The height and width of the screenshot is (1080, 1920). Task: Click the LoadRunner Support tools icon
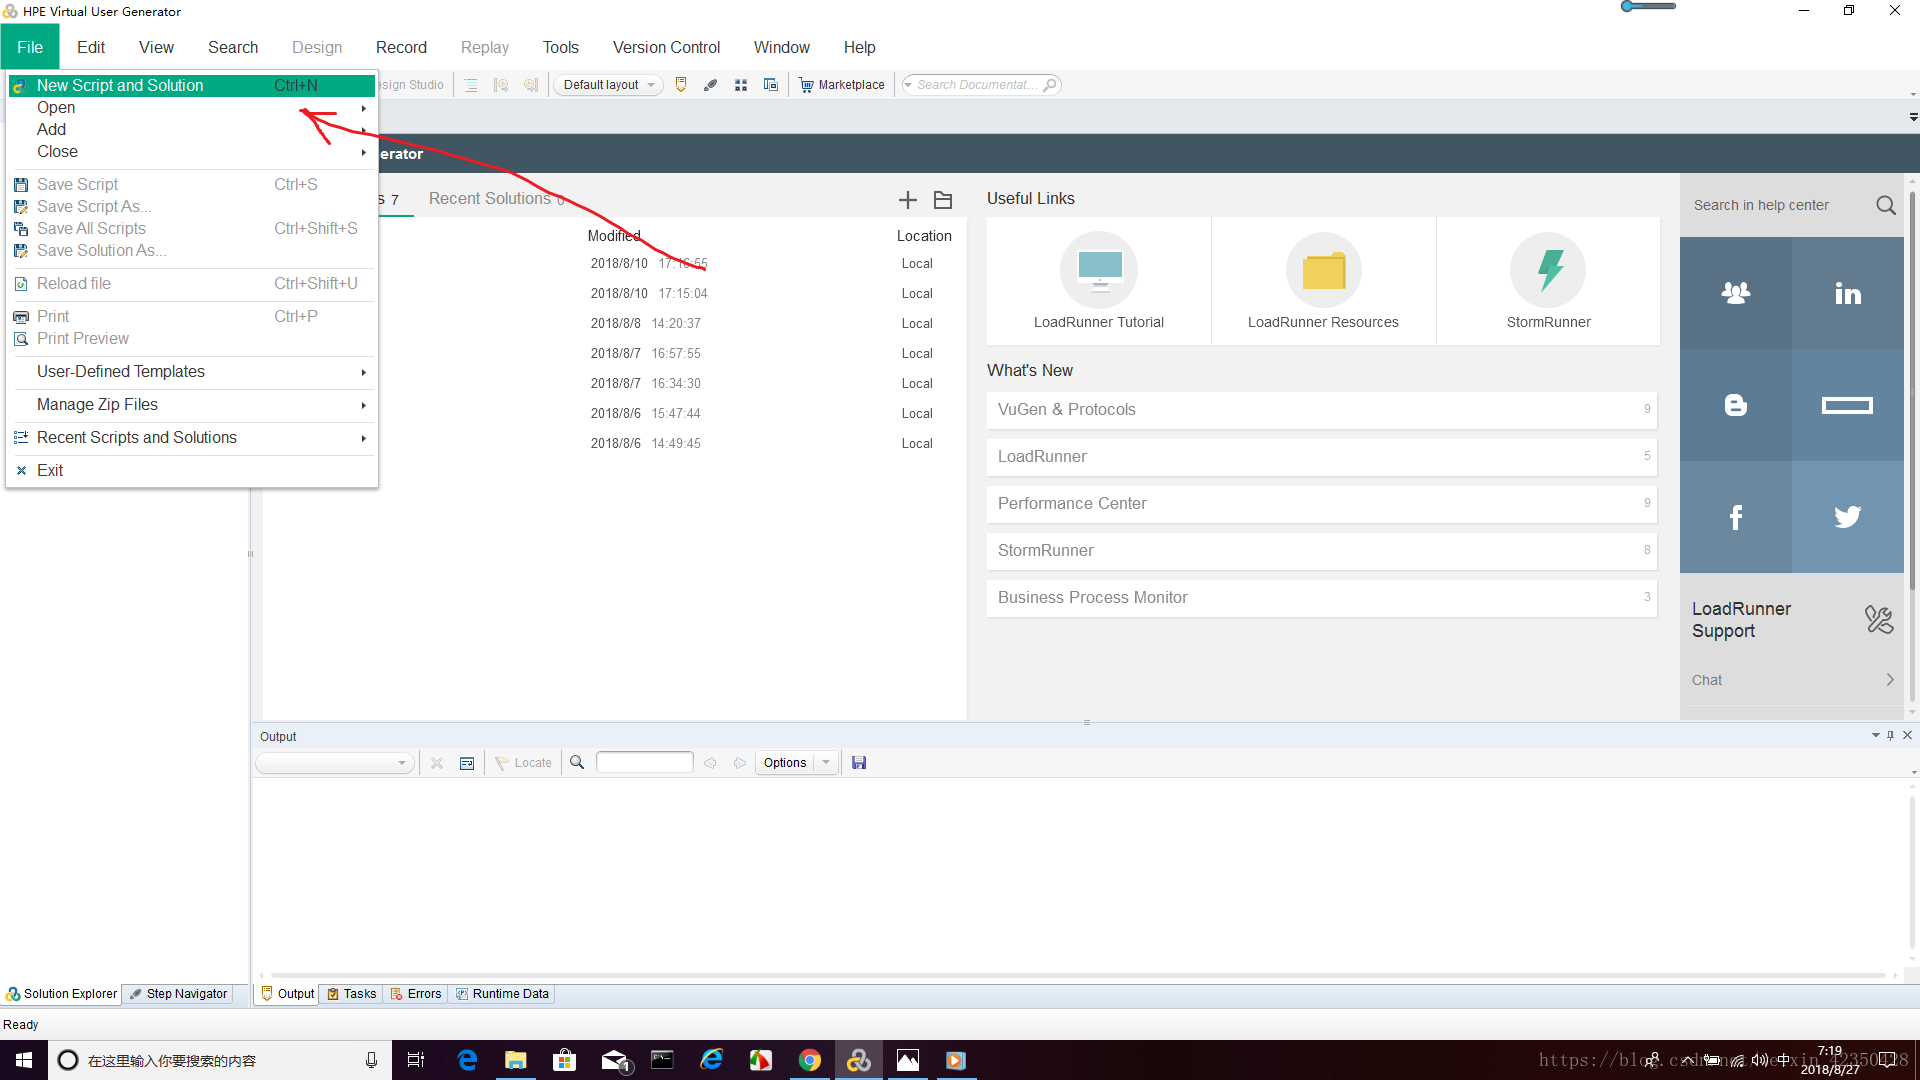point(1879,620)
